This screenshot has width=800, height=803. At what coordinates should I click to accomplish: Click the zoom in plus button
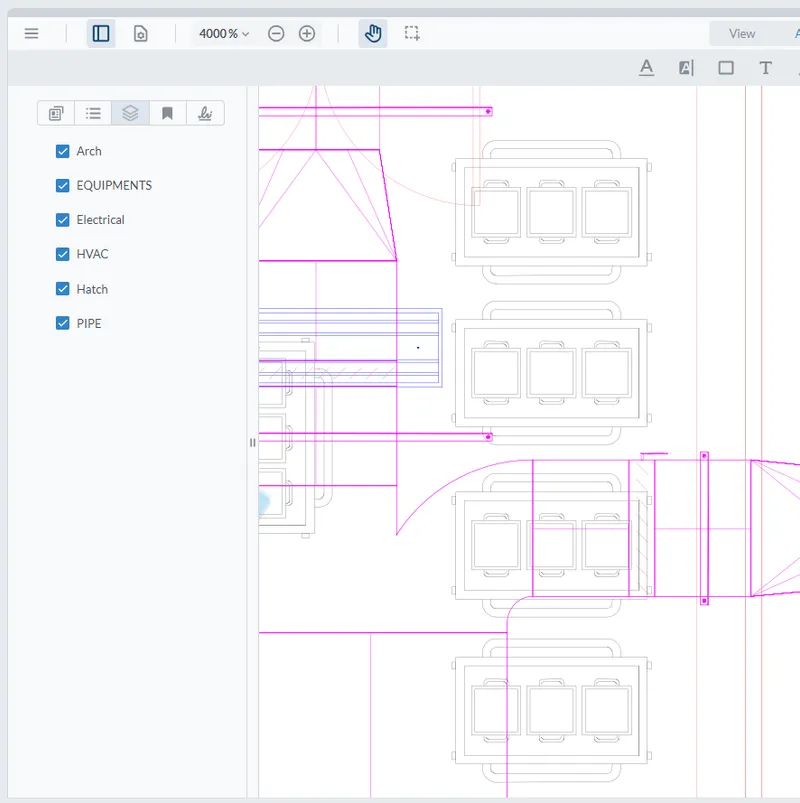pyautogui.click(x=307, y=34)
